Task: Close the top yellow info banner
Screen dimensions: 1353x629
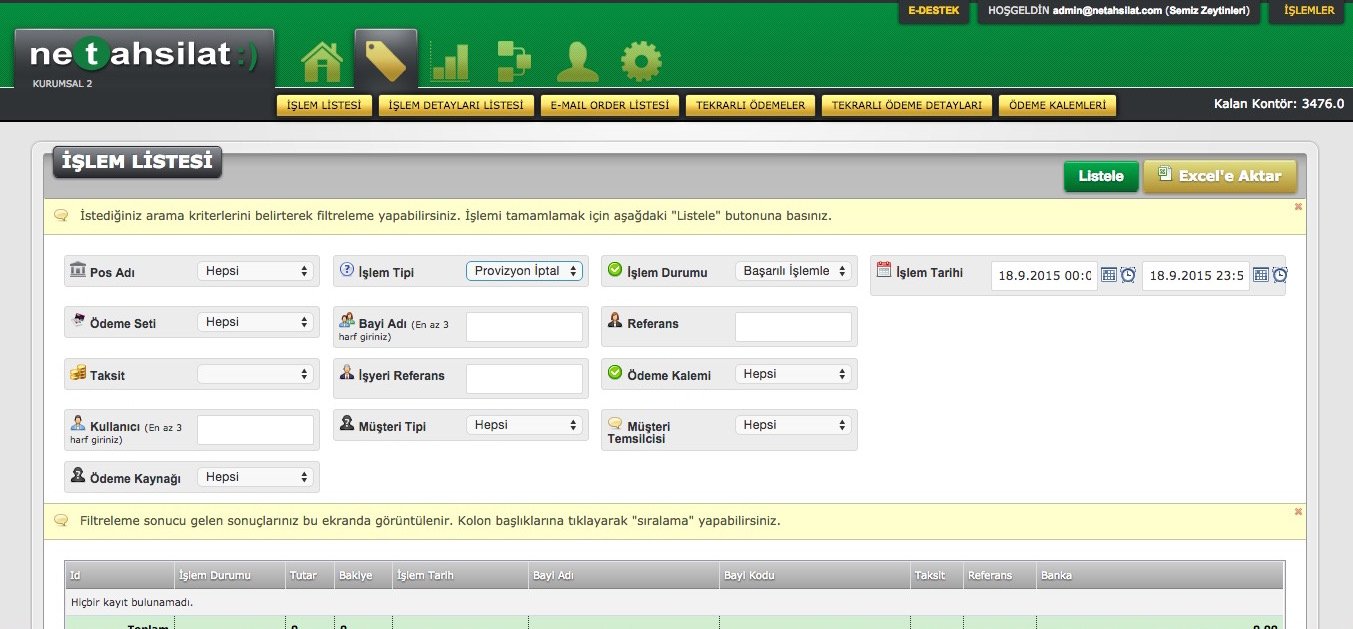Action: pyautogui.click(x=1298, y=207)
